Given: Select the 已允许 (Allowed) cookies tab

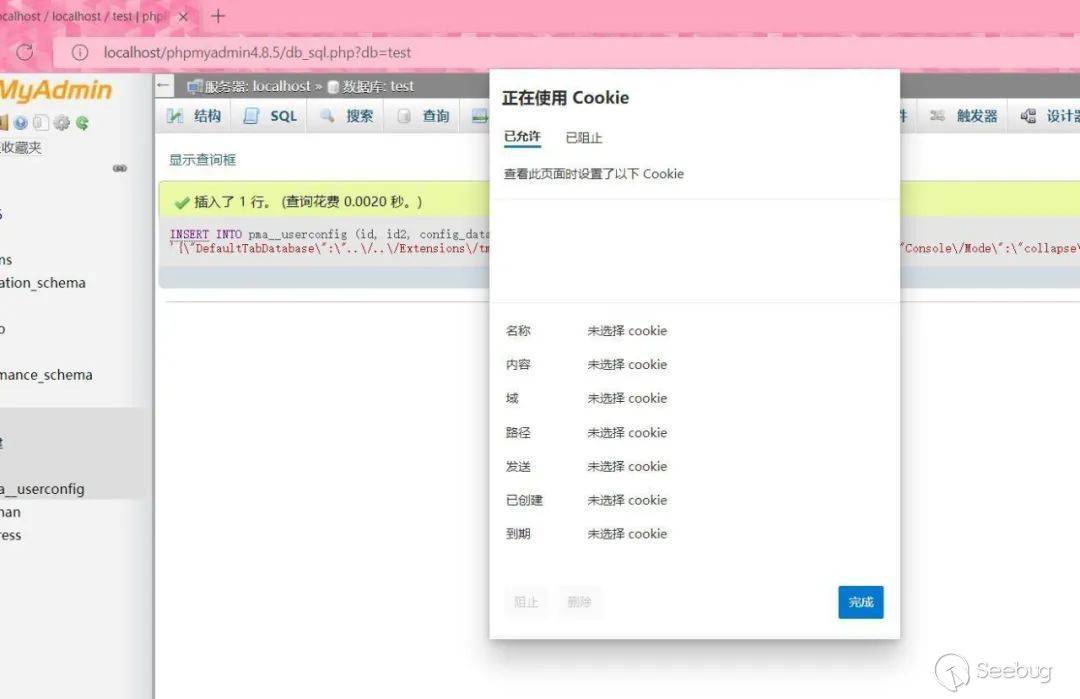Looking at the screenshot, I should pos(521,137).
